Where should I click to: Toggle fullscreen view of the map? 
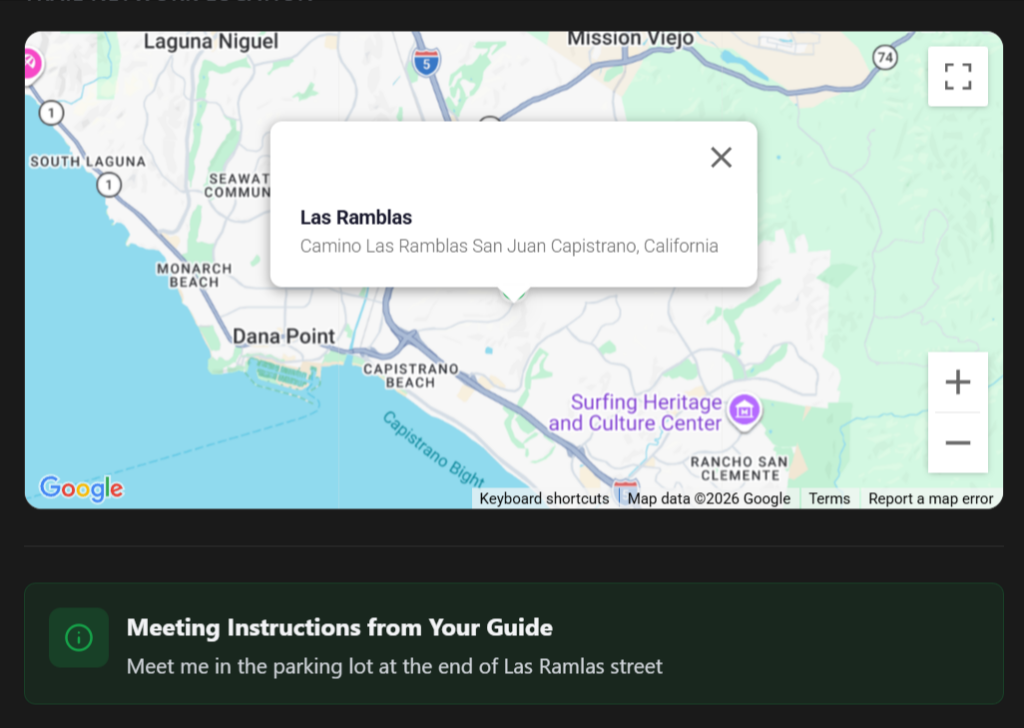tap(957, 76)
